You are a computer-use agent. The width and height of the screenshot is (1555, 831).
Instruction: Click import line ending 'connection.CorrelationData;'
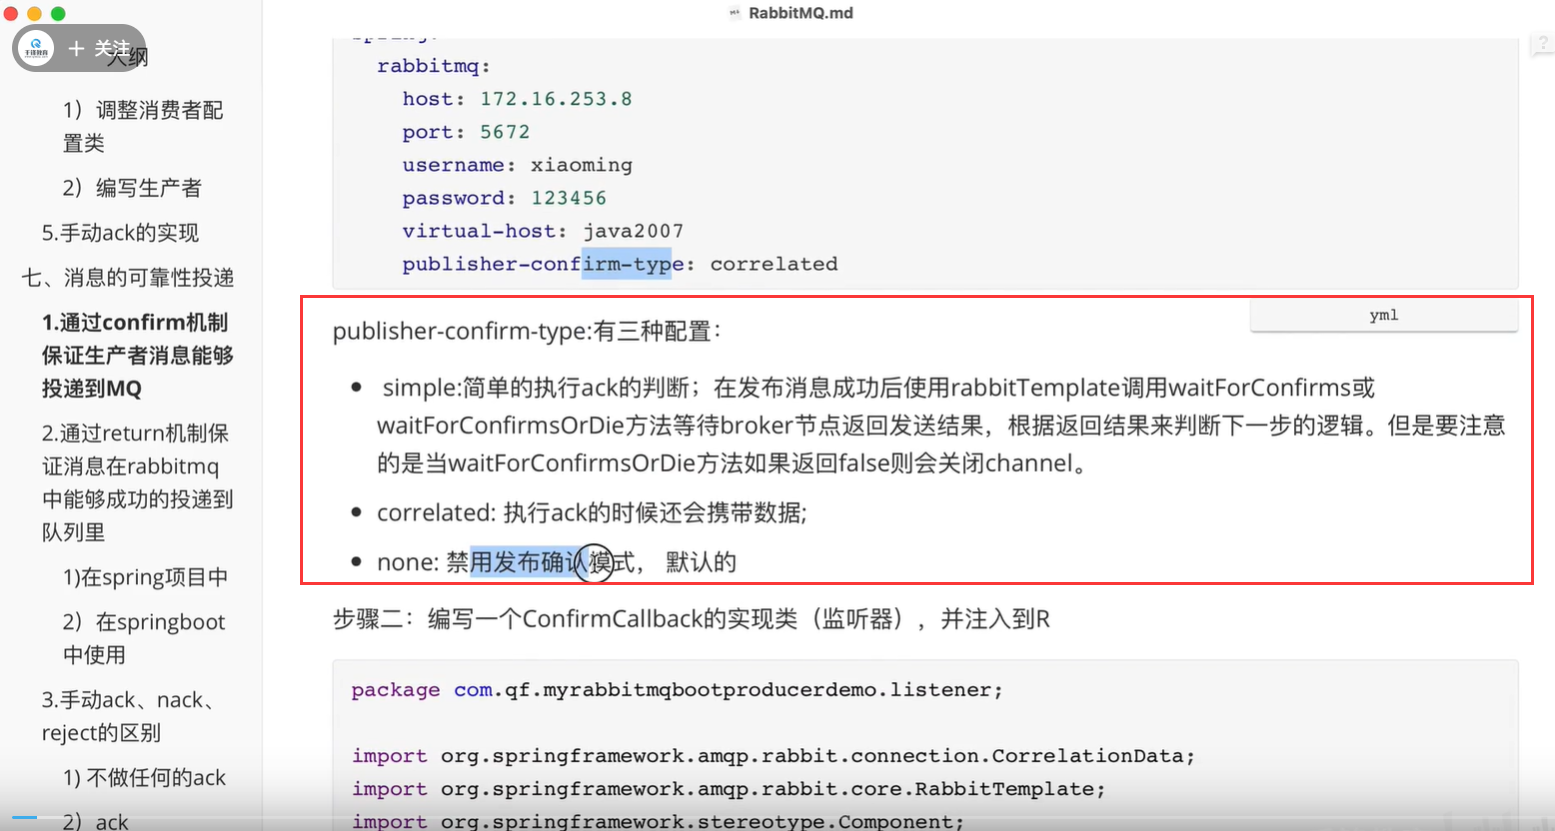point(773,756)
